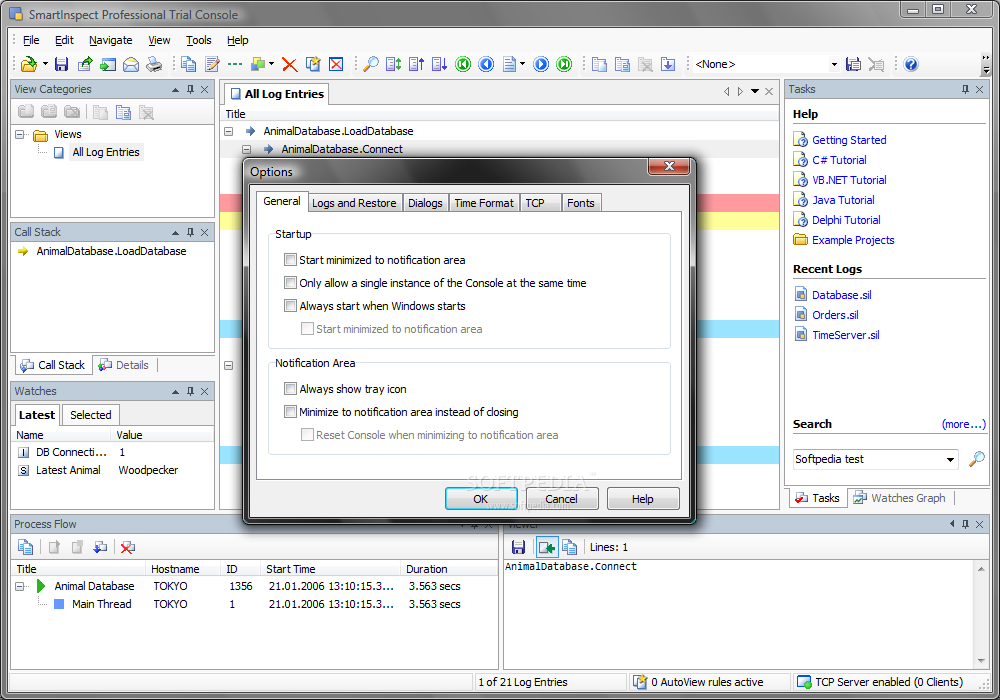
Task: Click the magnifying glass Find icon in the toolbar
Action: click(x=371, y=64)
